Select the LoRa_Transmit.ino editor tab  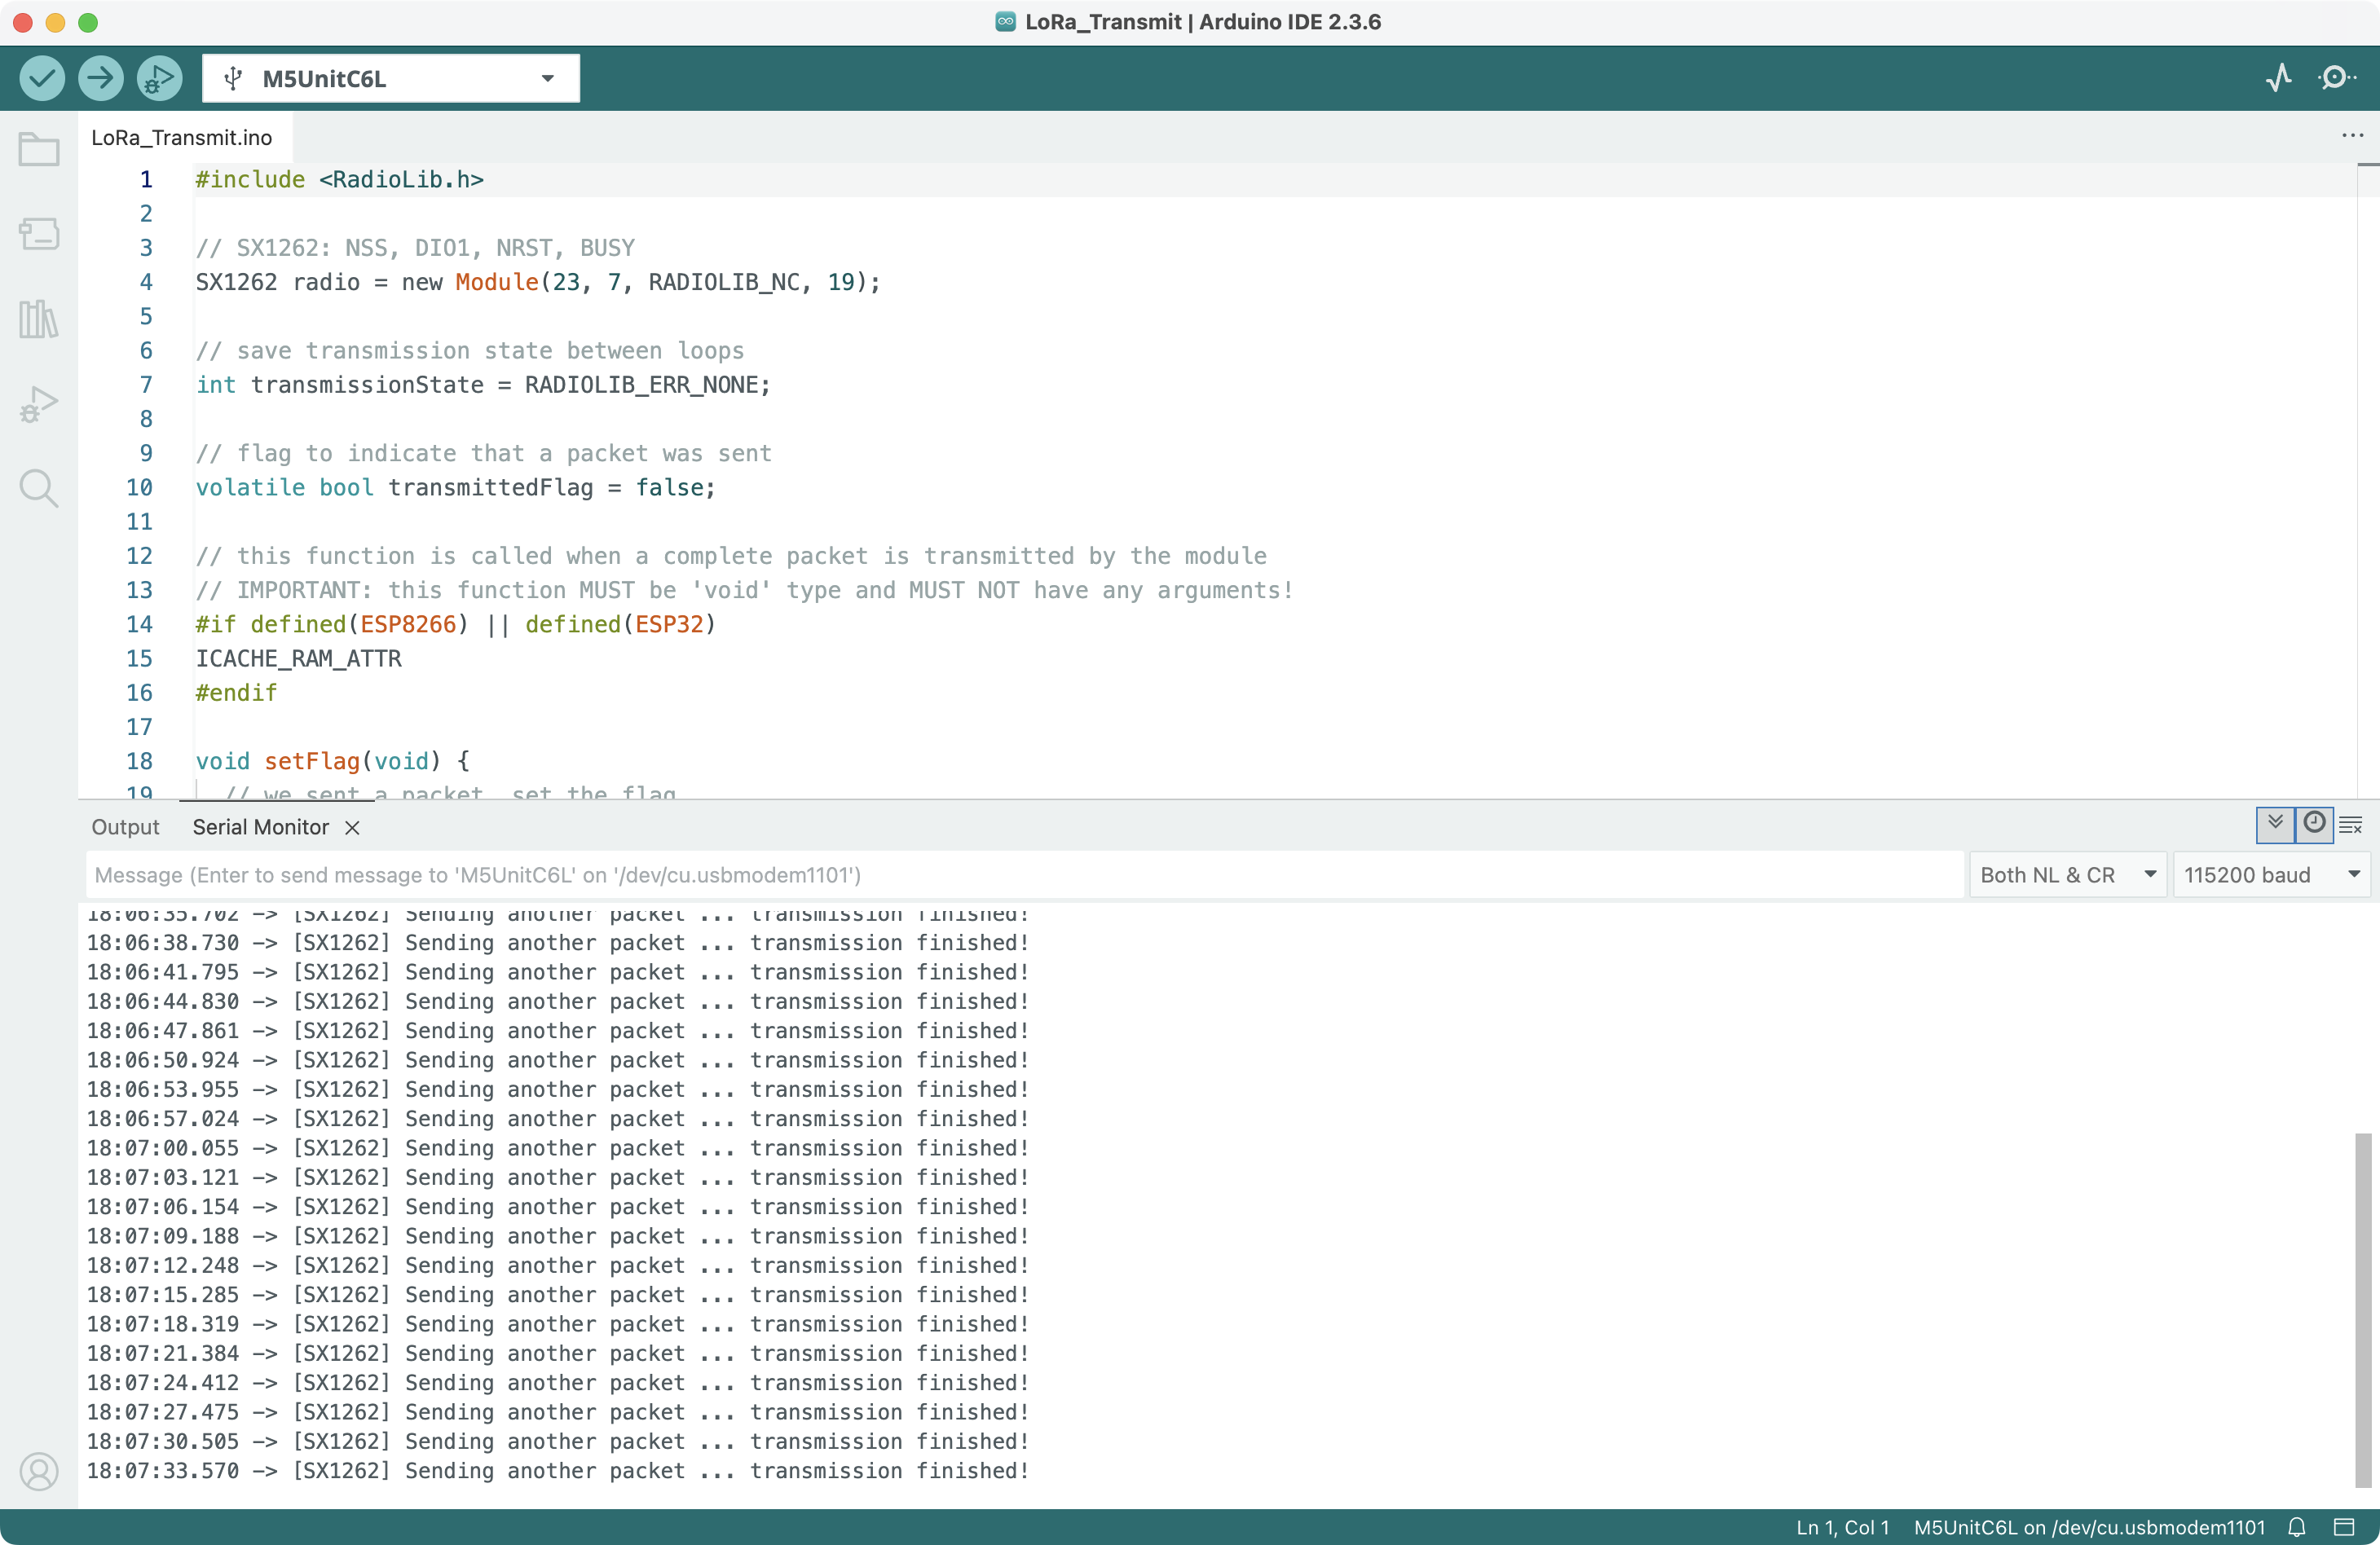(x=182, y=138)
